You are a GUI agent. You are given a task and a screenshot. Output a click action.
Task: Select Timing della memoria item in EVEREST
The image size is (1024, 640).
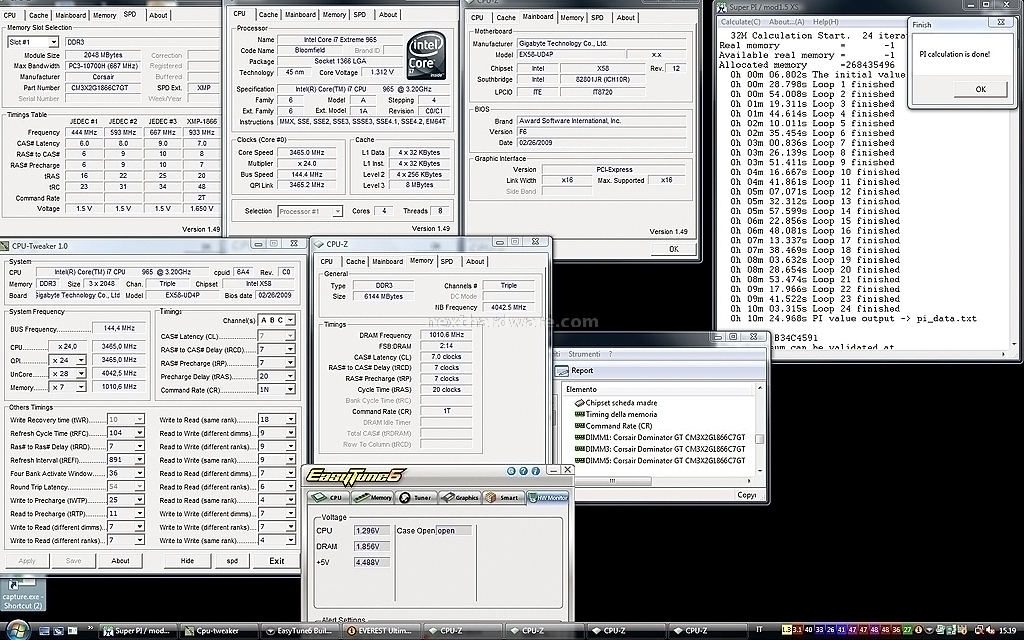(615, 414)
